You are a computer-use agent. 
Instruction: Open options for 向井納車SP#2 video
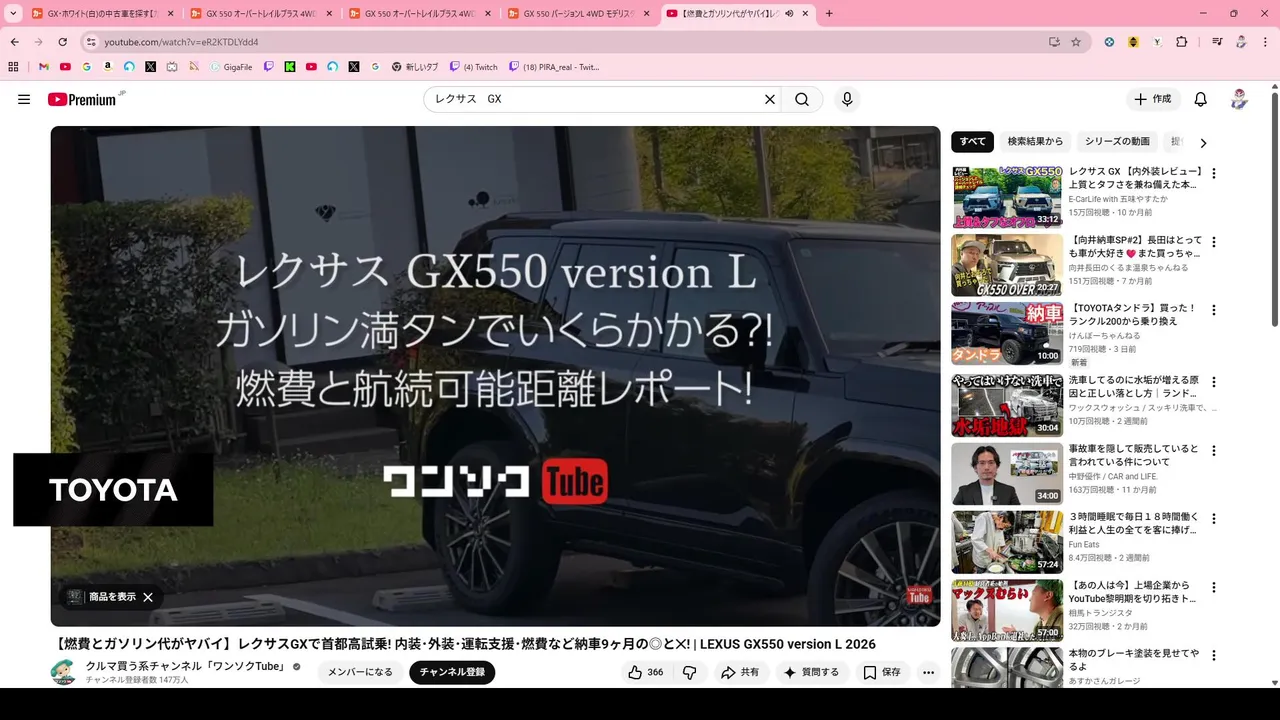1214,242
